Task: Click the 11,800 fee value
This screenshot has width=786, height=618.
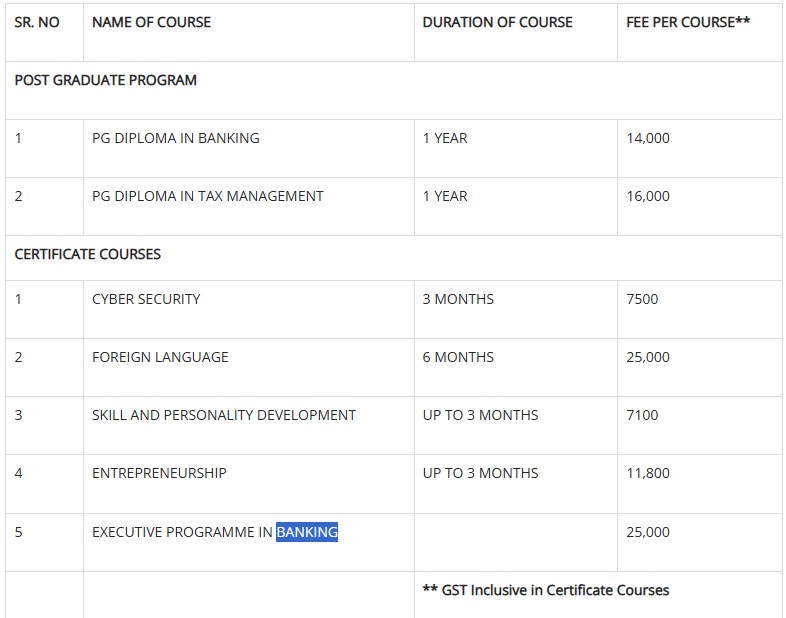Action: 648,473
